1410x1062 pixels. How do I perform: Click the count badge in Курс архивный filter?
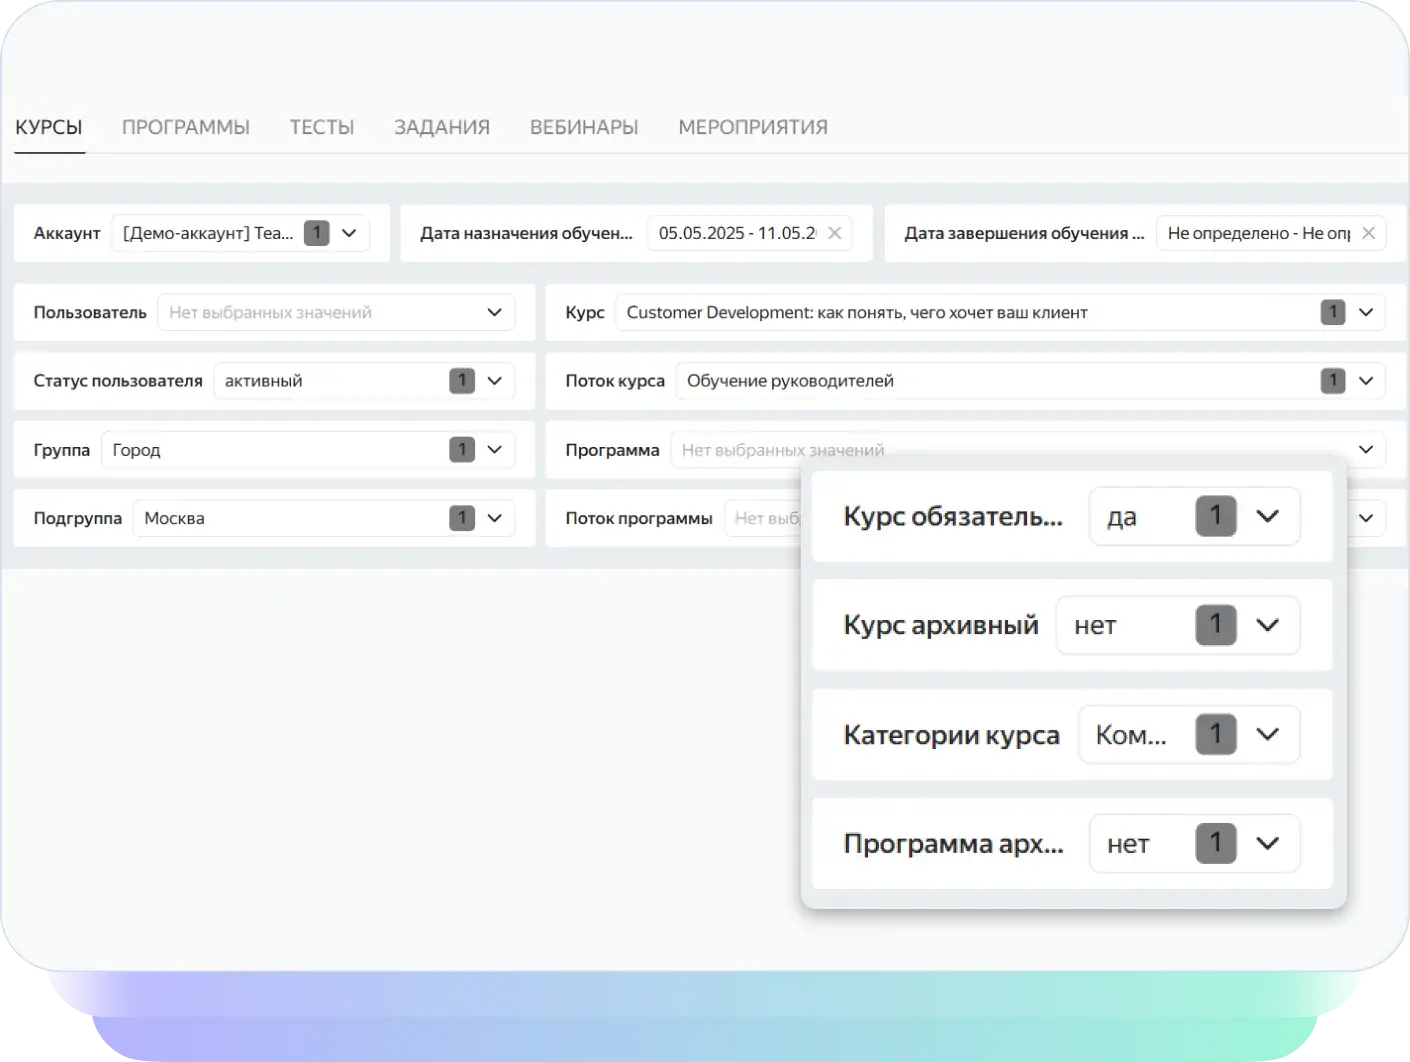[1216, 625]
